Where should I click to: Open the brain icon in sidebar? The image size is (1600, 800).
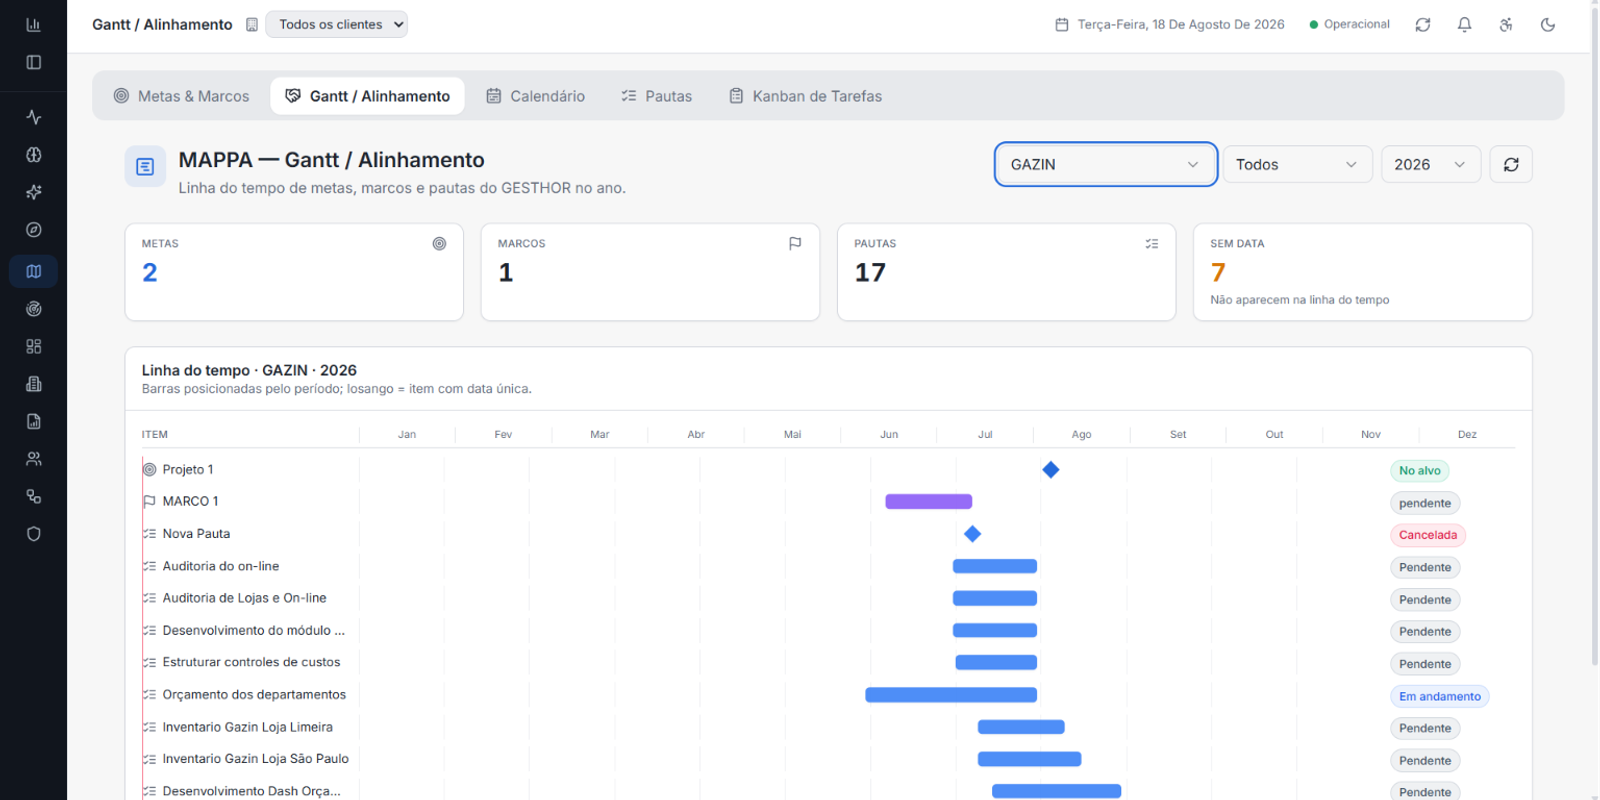[x=33, y=155]
